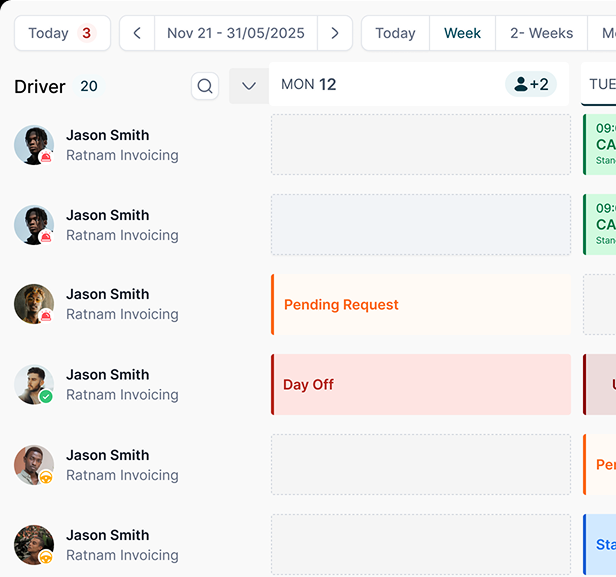Expand the chevron dropdown next to search
This screenshot has height=577, width=616.
(x=249, y=86)
